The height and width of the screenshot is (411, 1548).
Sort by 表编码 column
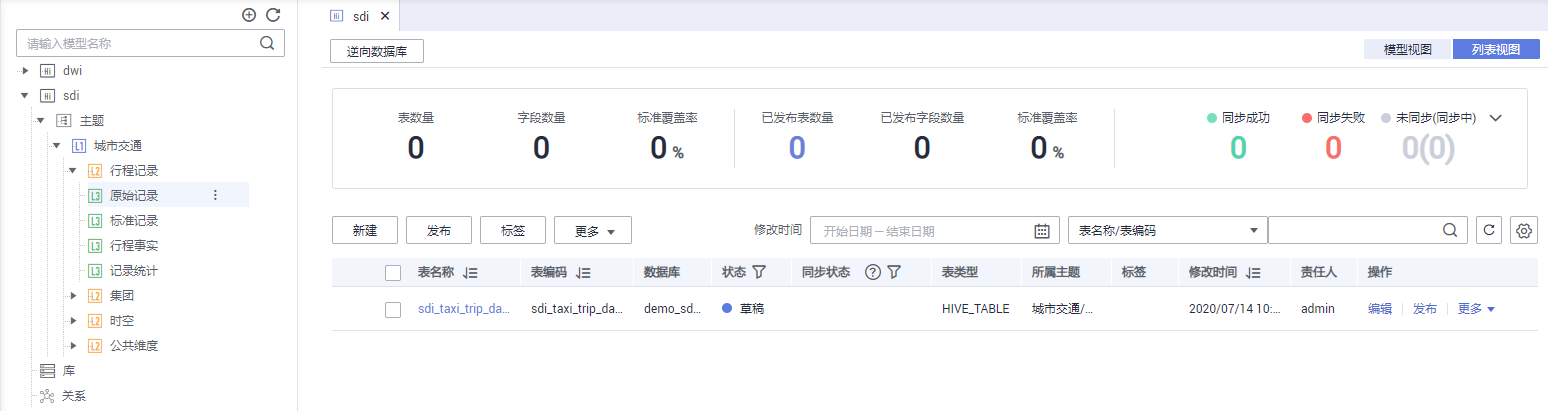(x=584, y=272)
